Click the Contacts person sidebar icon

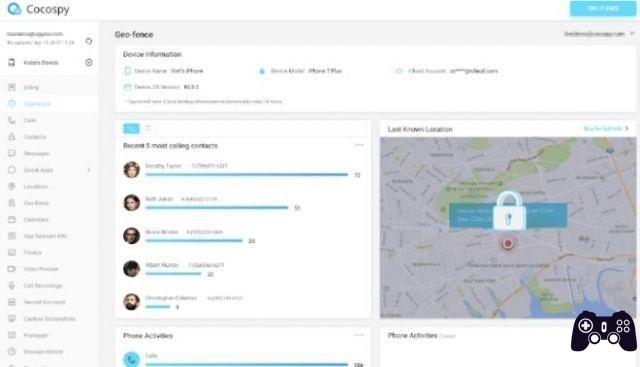point(12,137)
